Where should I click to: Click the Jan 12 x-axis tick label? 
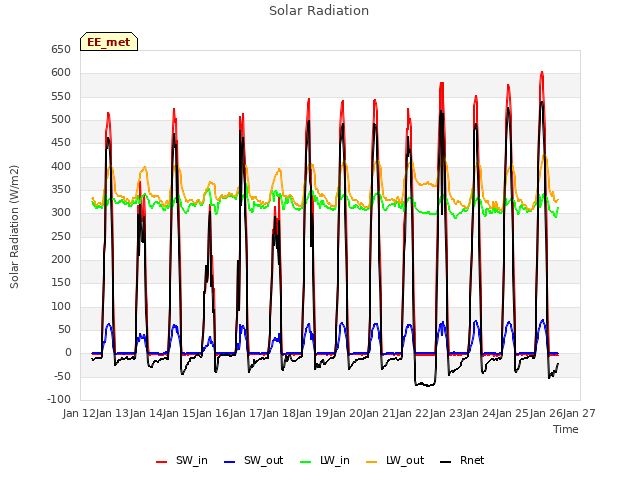click(x=79, y=413)
